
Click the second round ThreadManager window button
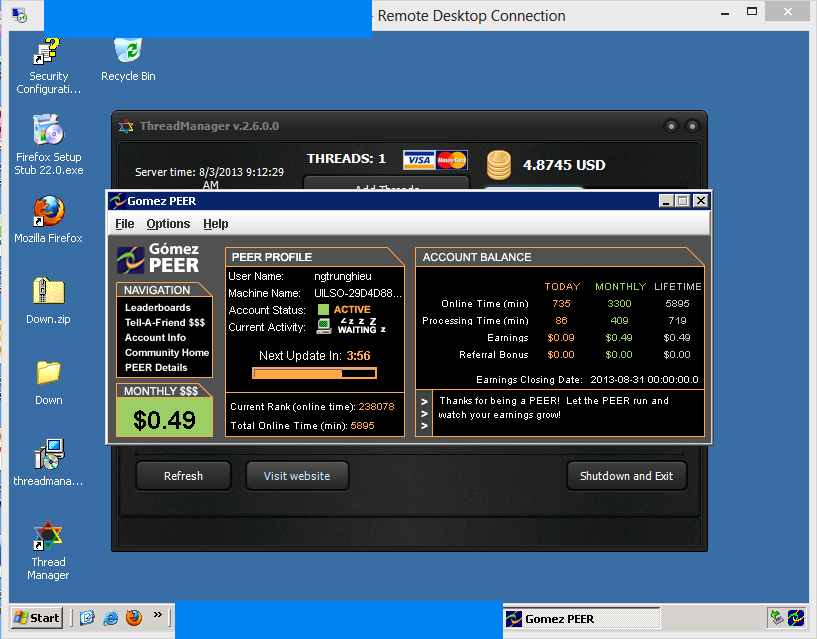692,126
